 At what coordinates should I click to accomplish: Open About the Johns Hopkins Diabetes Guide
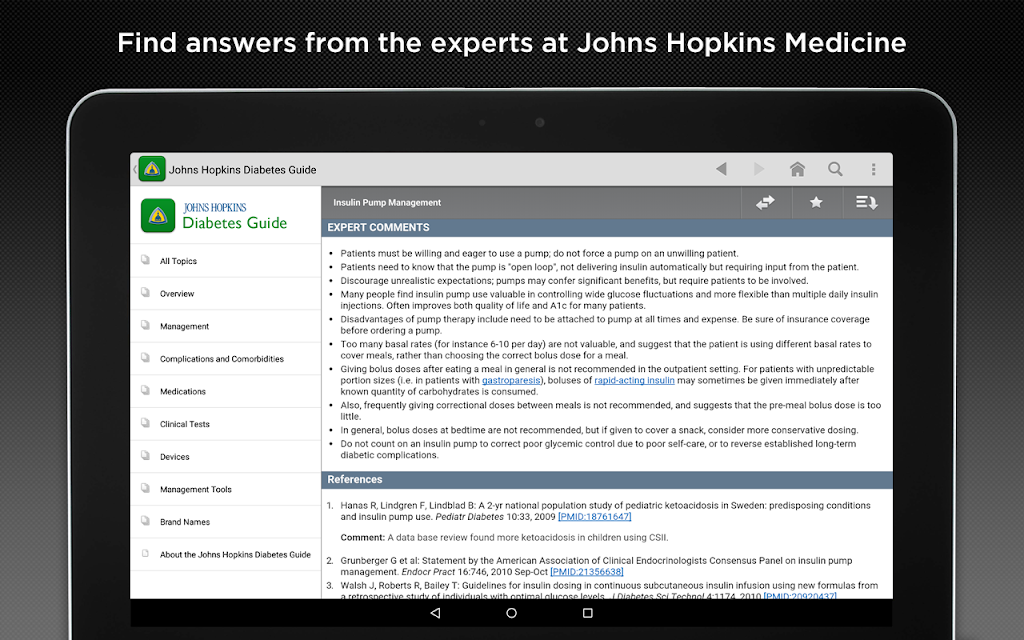(235, 554)
